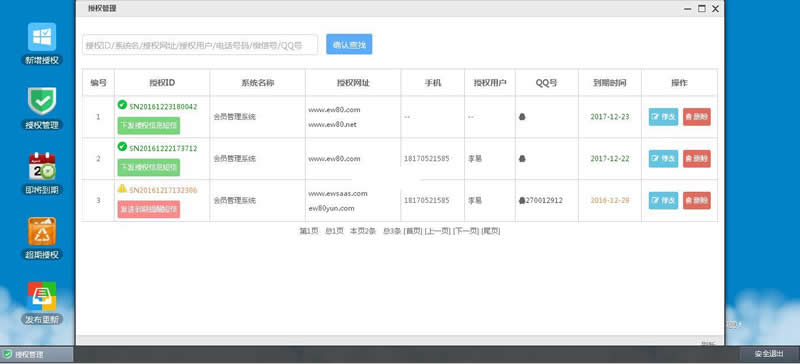The image size is (800, 364).
Task: Click 会员管理系统 in row 3
Action: [x=235, y=201]
